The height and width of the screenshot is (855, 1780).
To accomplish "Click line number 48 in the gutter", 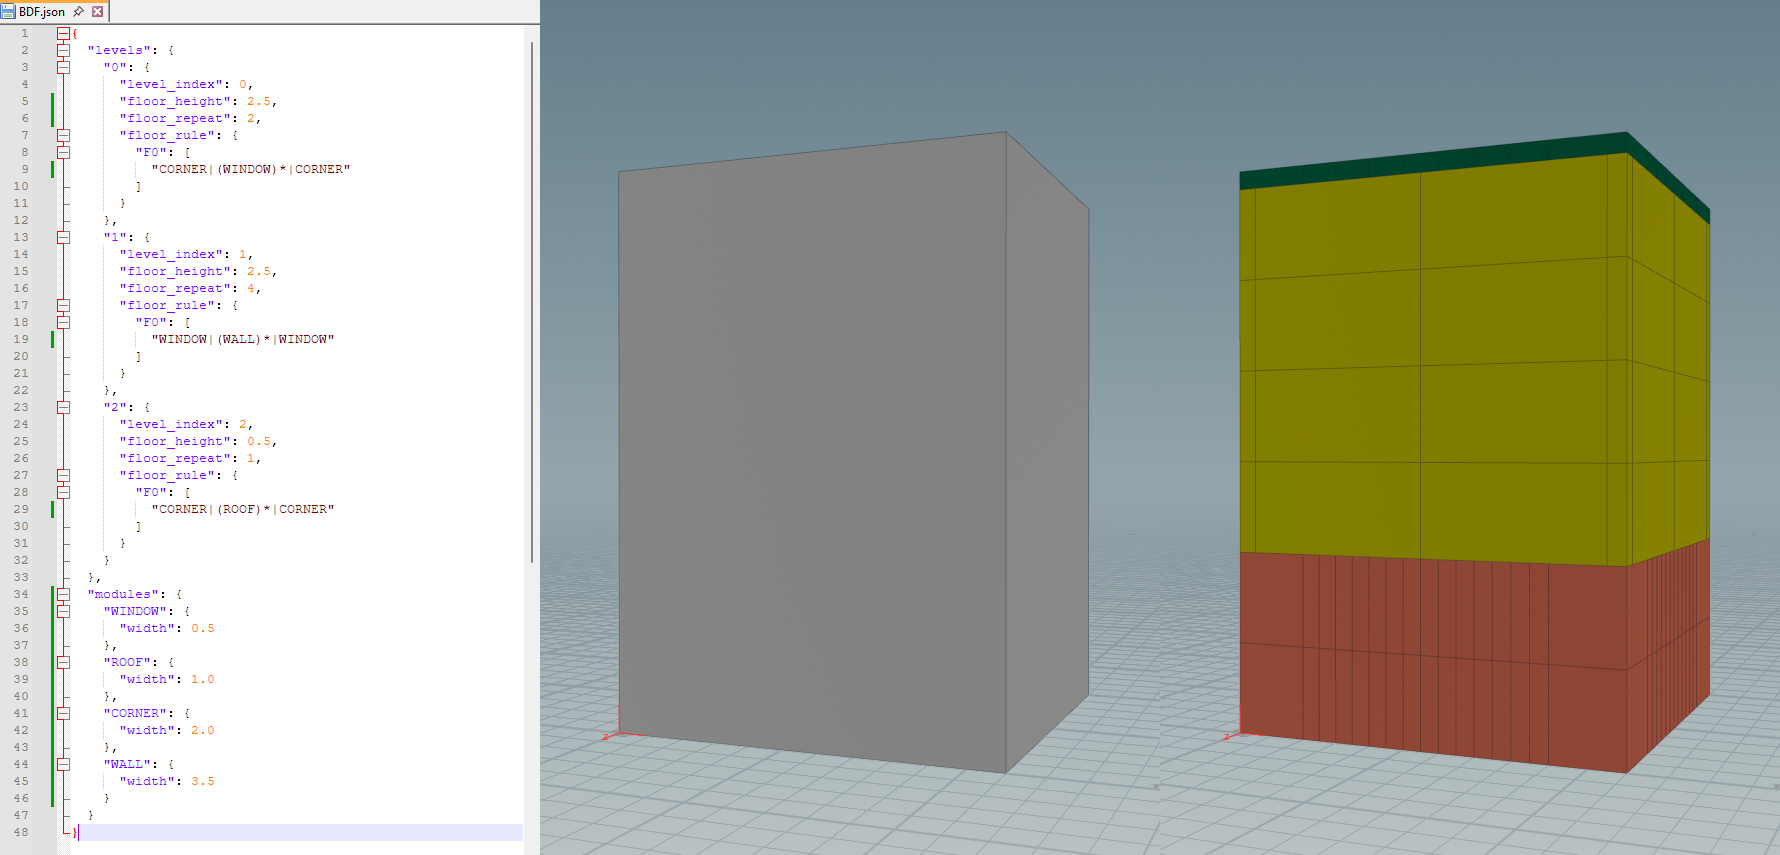I will click(x=21, y=832).
